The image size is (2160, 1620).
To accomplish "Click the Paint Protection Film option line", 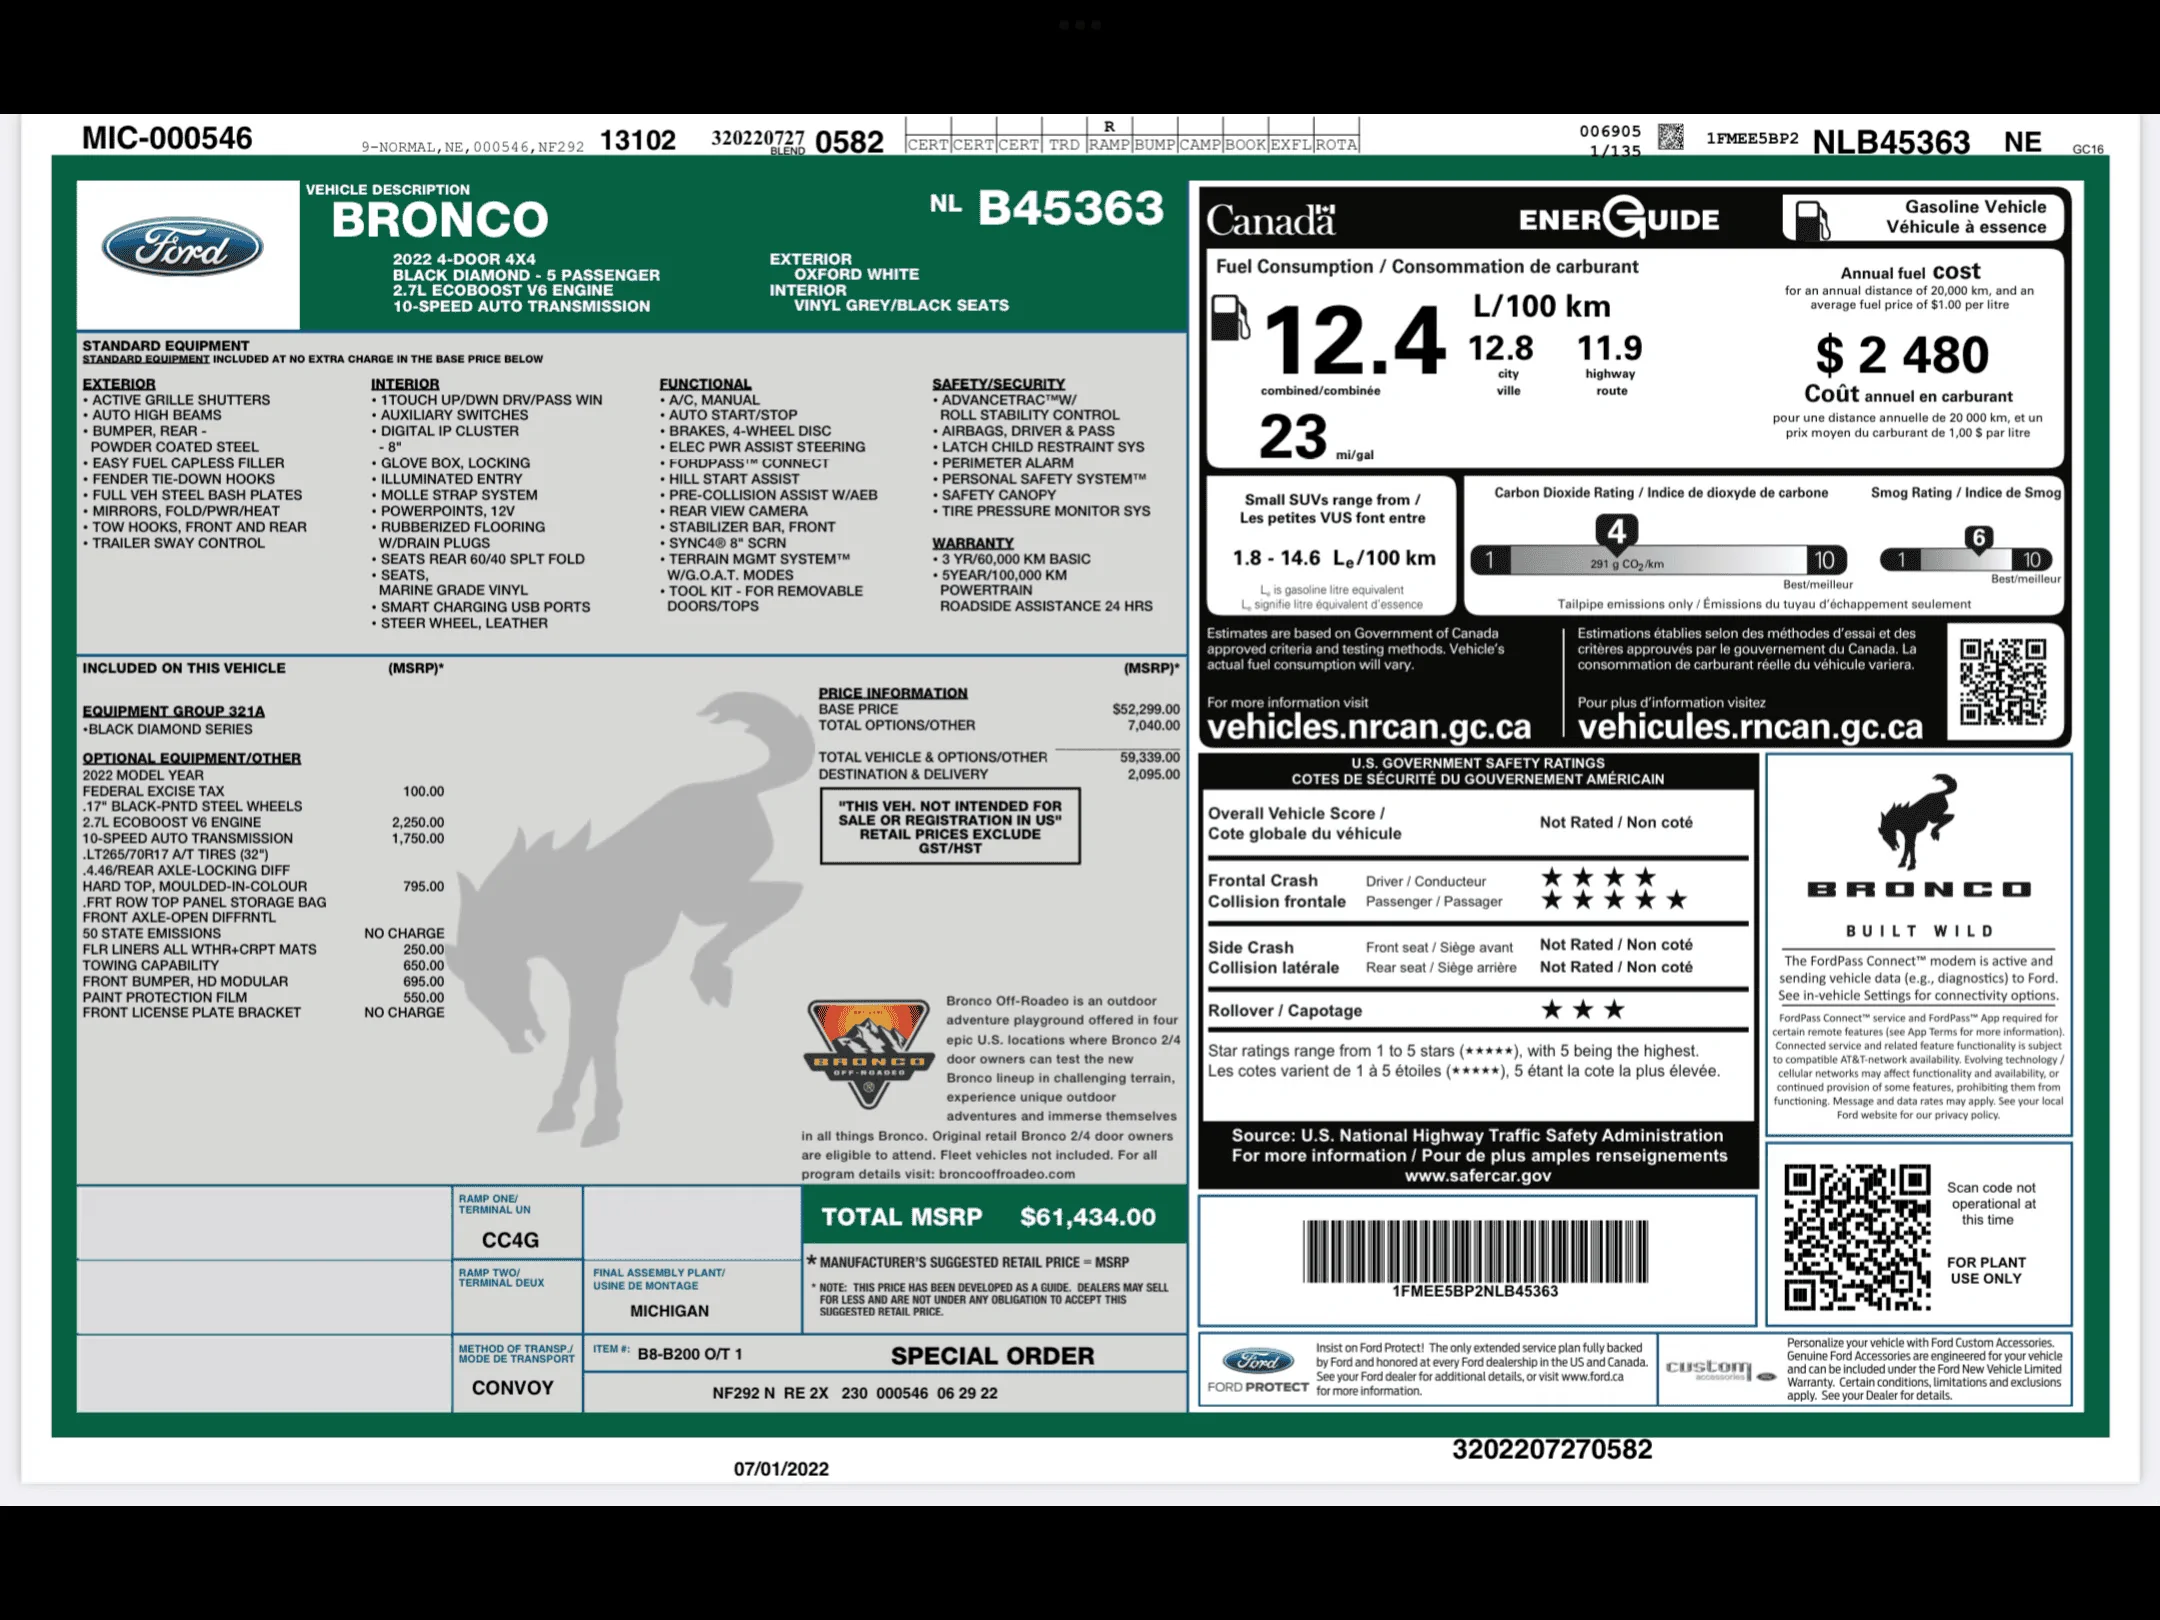I will (263, 997).
